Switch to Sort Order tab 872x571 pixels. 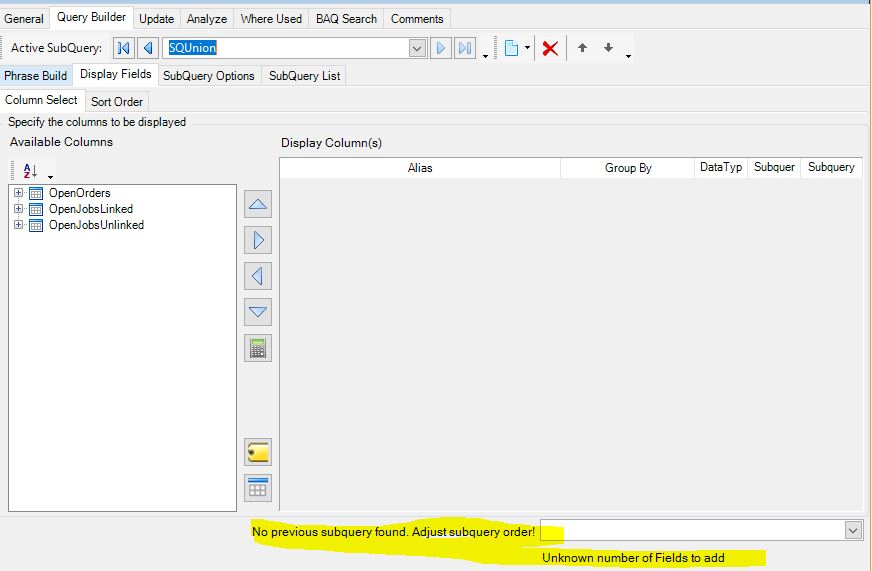pos(117,102)
